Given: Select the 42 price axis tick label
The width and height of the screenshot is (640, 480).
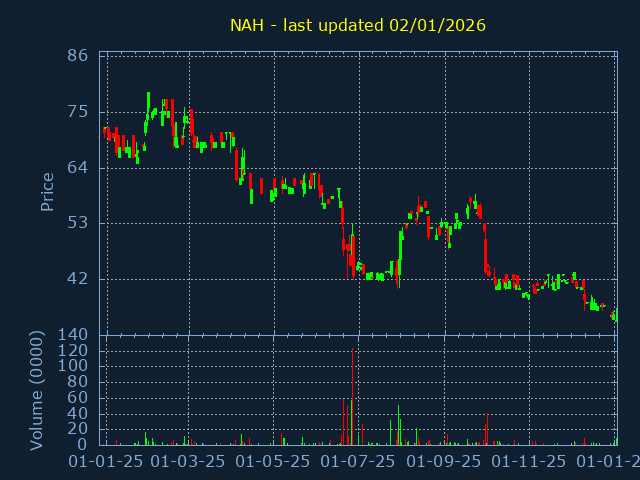Looking at the screenshot, I should (78, 279).
